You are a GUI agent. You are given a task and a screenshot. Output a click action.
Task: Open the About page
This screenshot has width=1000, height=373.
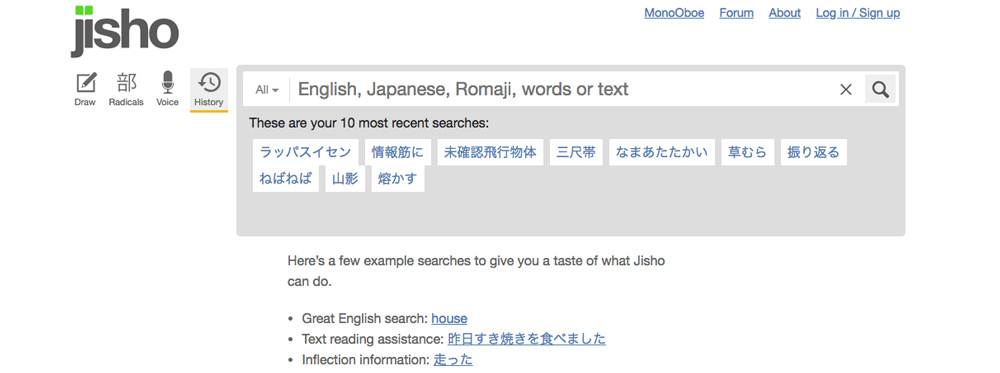pyautogui.click(x=784, y=13)
